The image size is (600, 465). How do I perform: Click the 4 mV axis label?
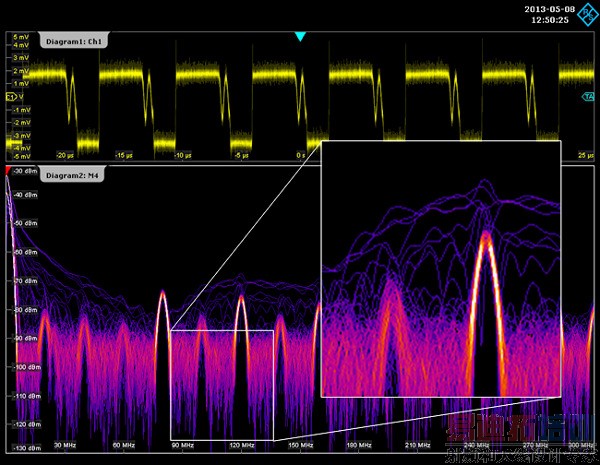click(21, 45)
